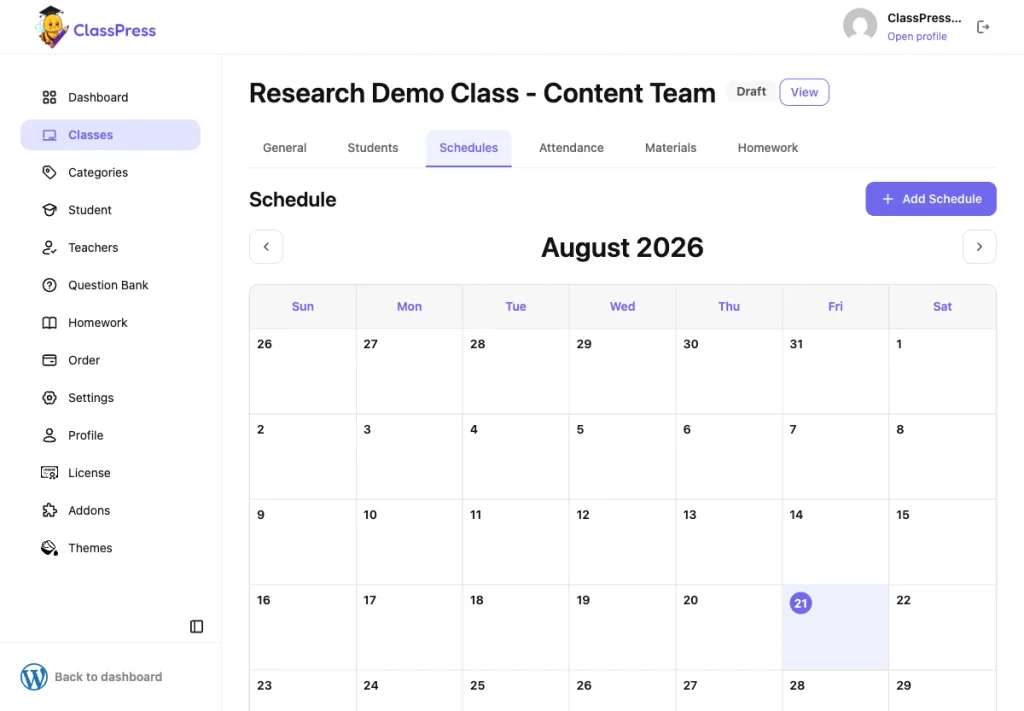Go to previous month with left chevron
This screenshot has width=1024, height=711.
tap(266, 247)
